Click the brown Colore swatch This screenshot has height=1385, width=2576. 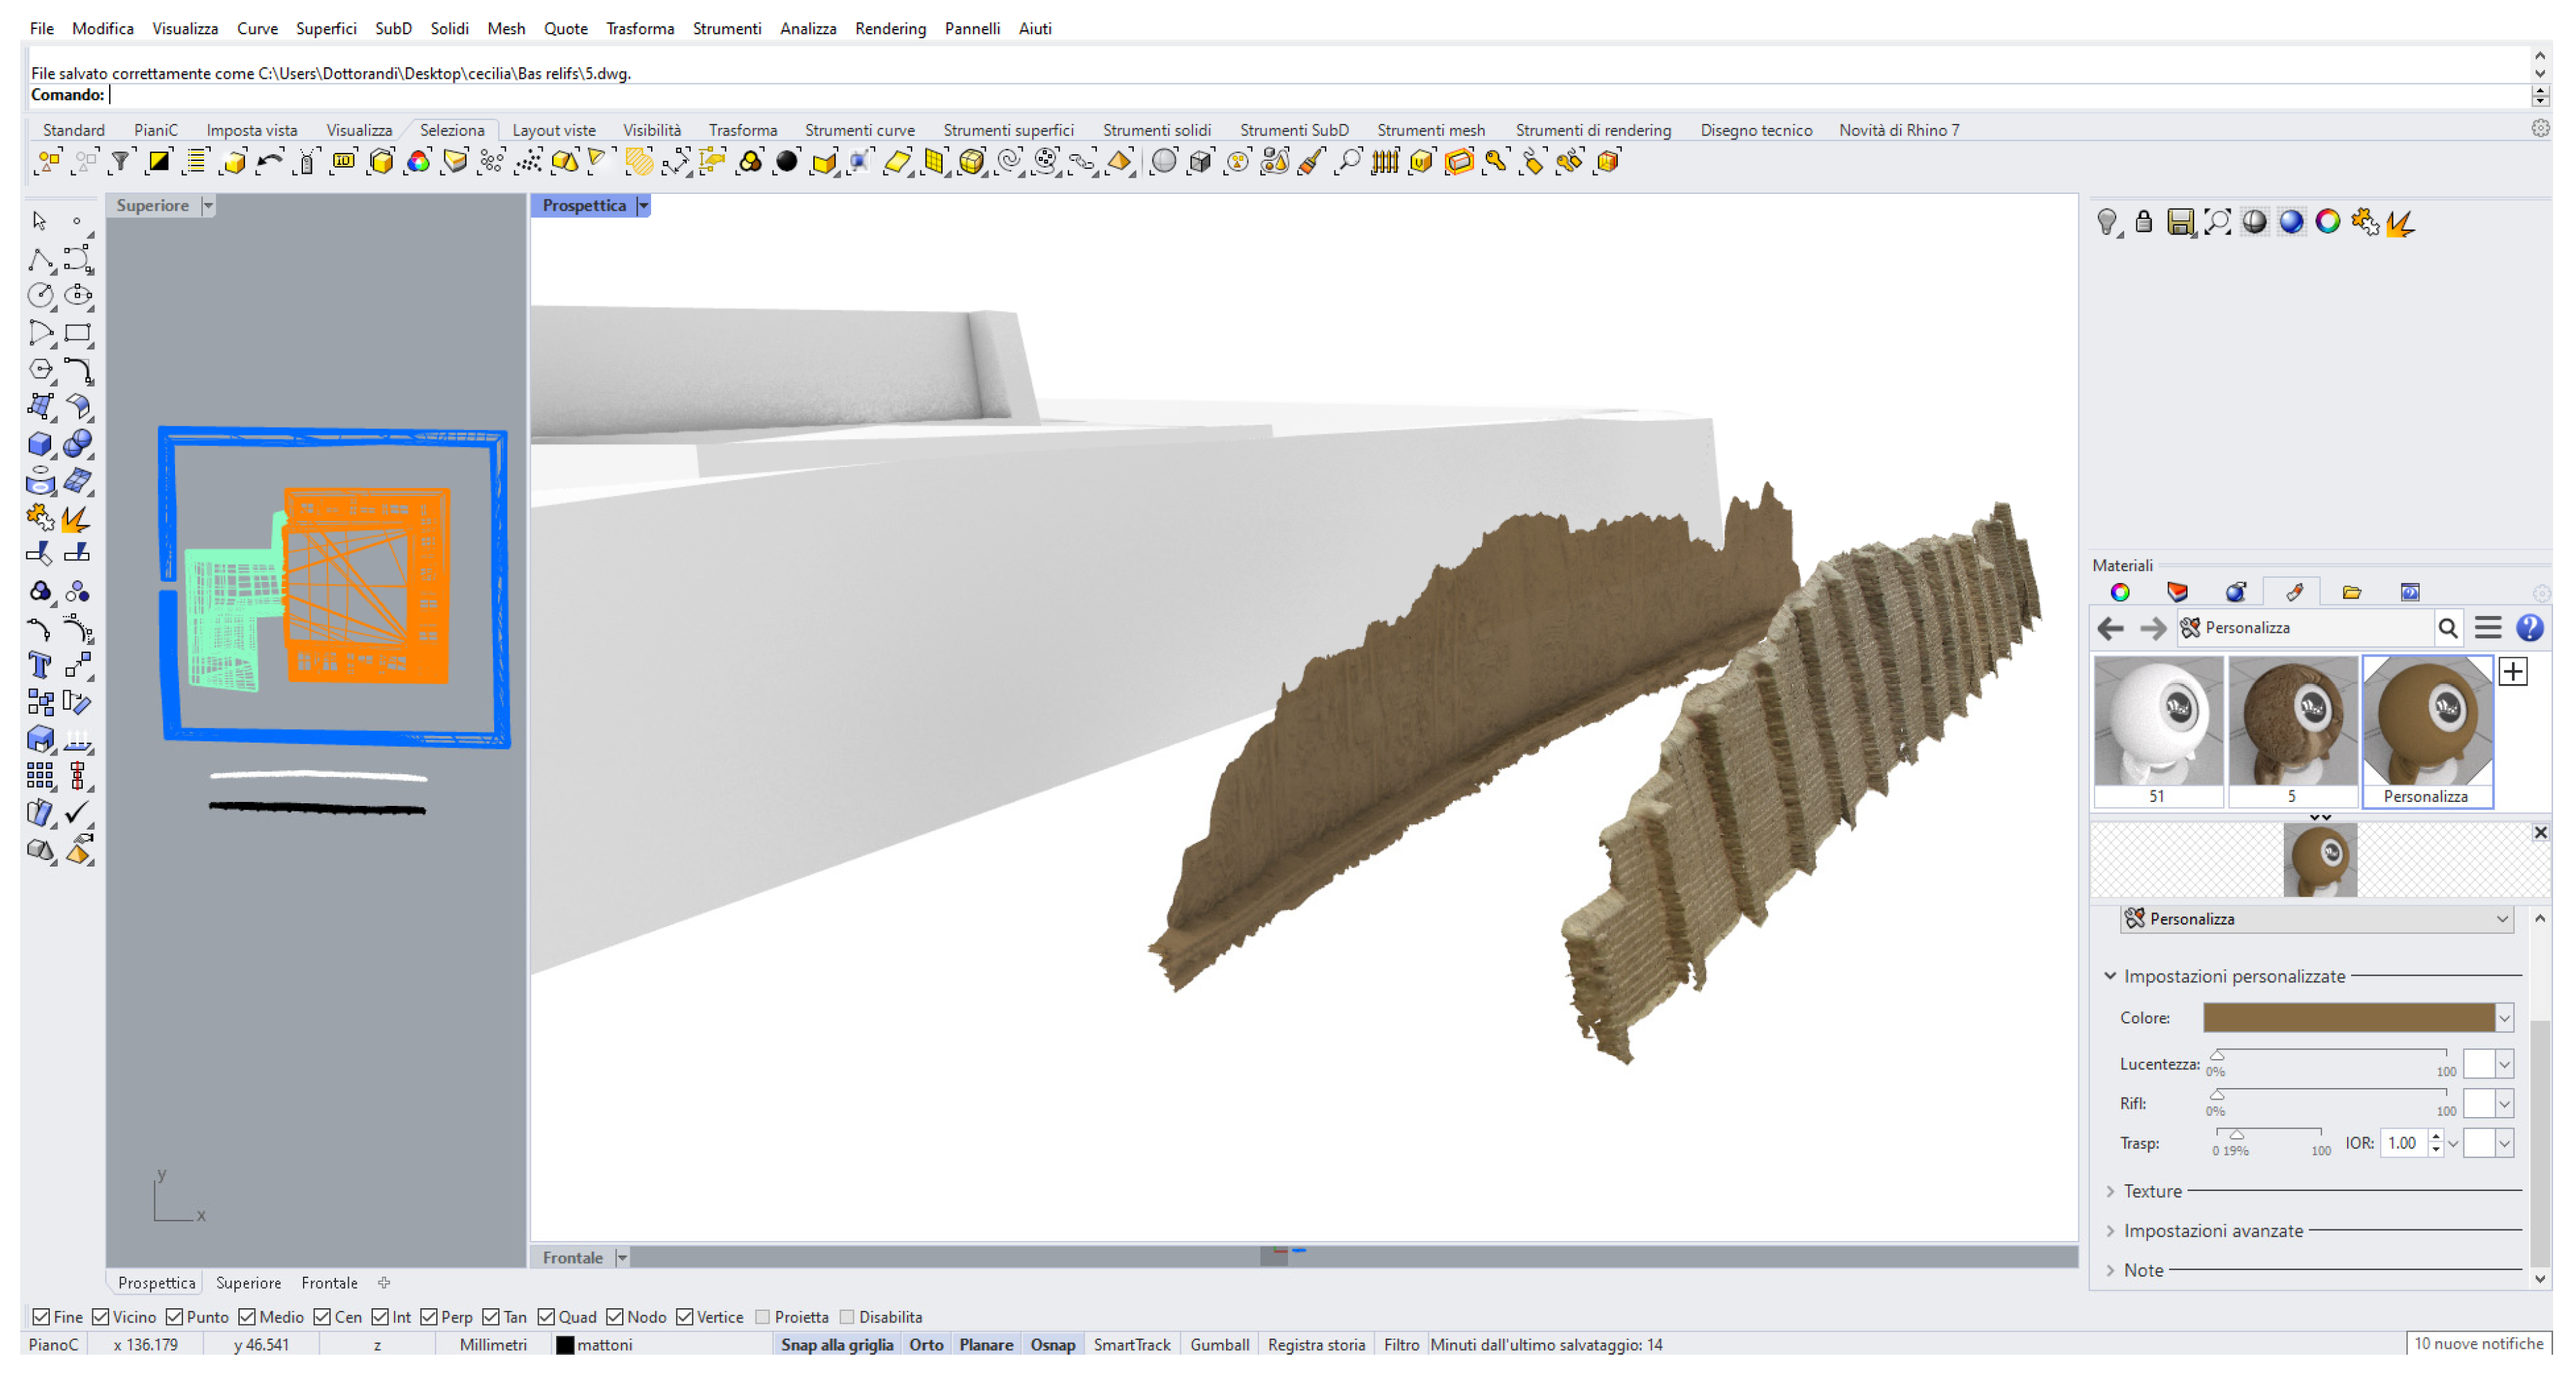pyautogui.click(x=2348, y=1018)
